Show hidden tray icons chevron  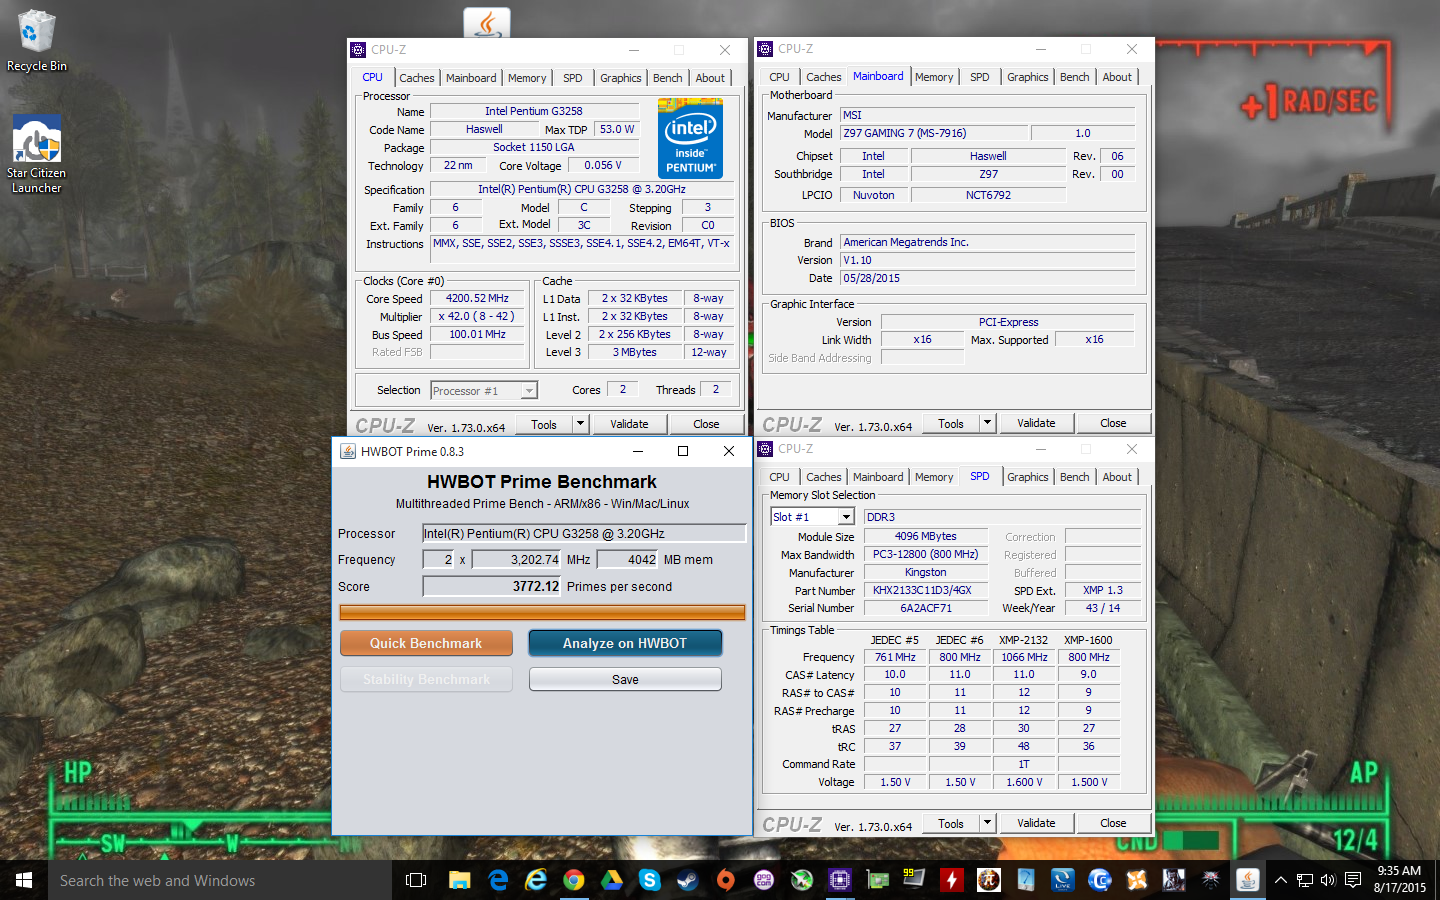1280,881
